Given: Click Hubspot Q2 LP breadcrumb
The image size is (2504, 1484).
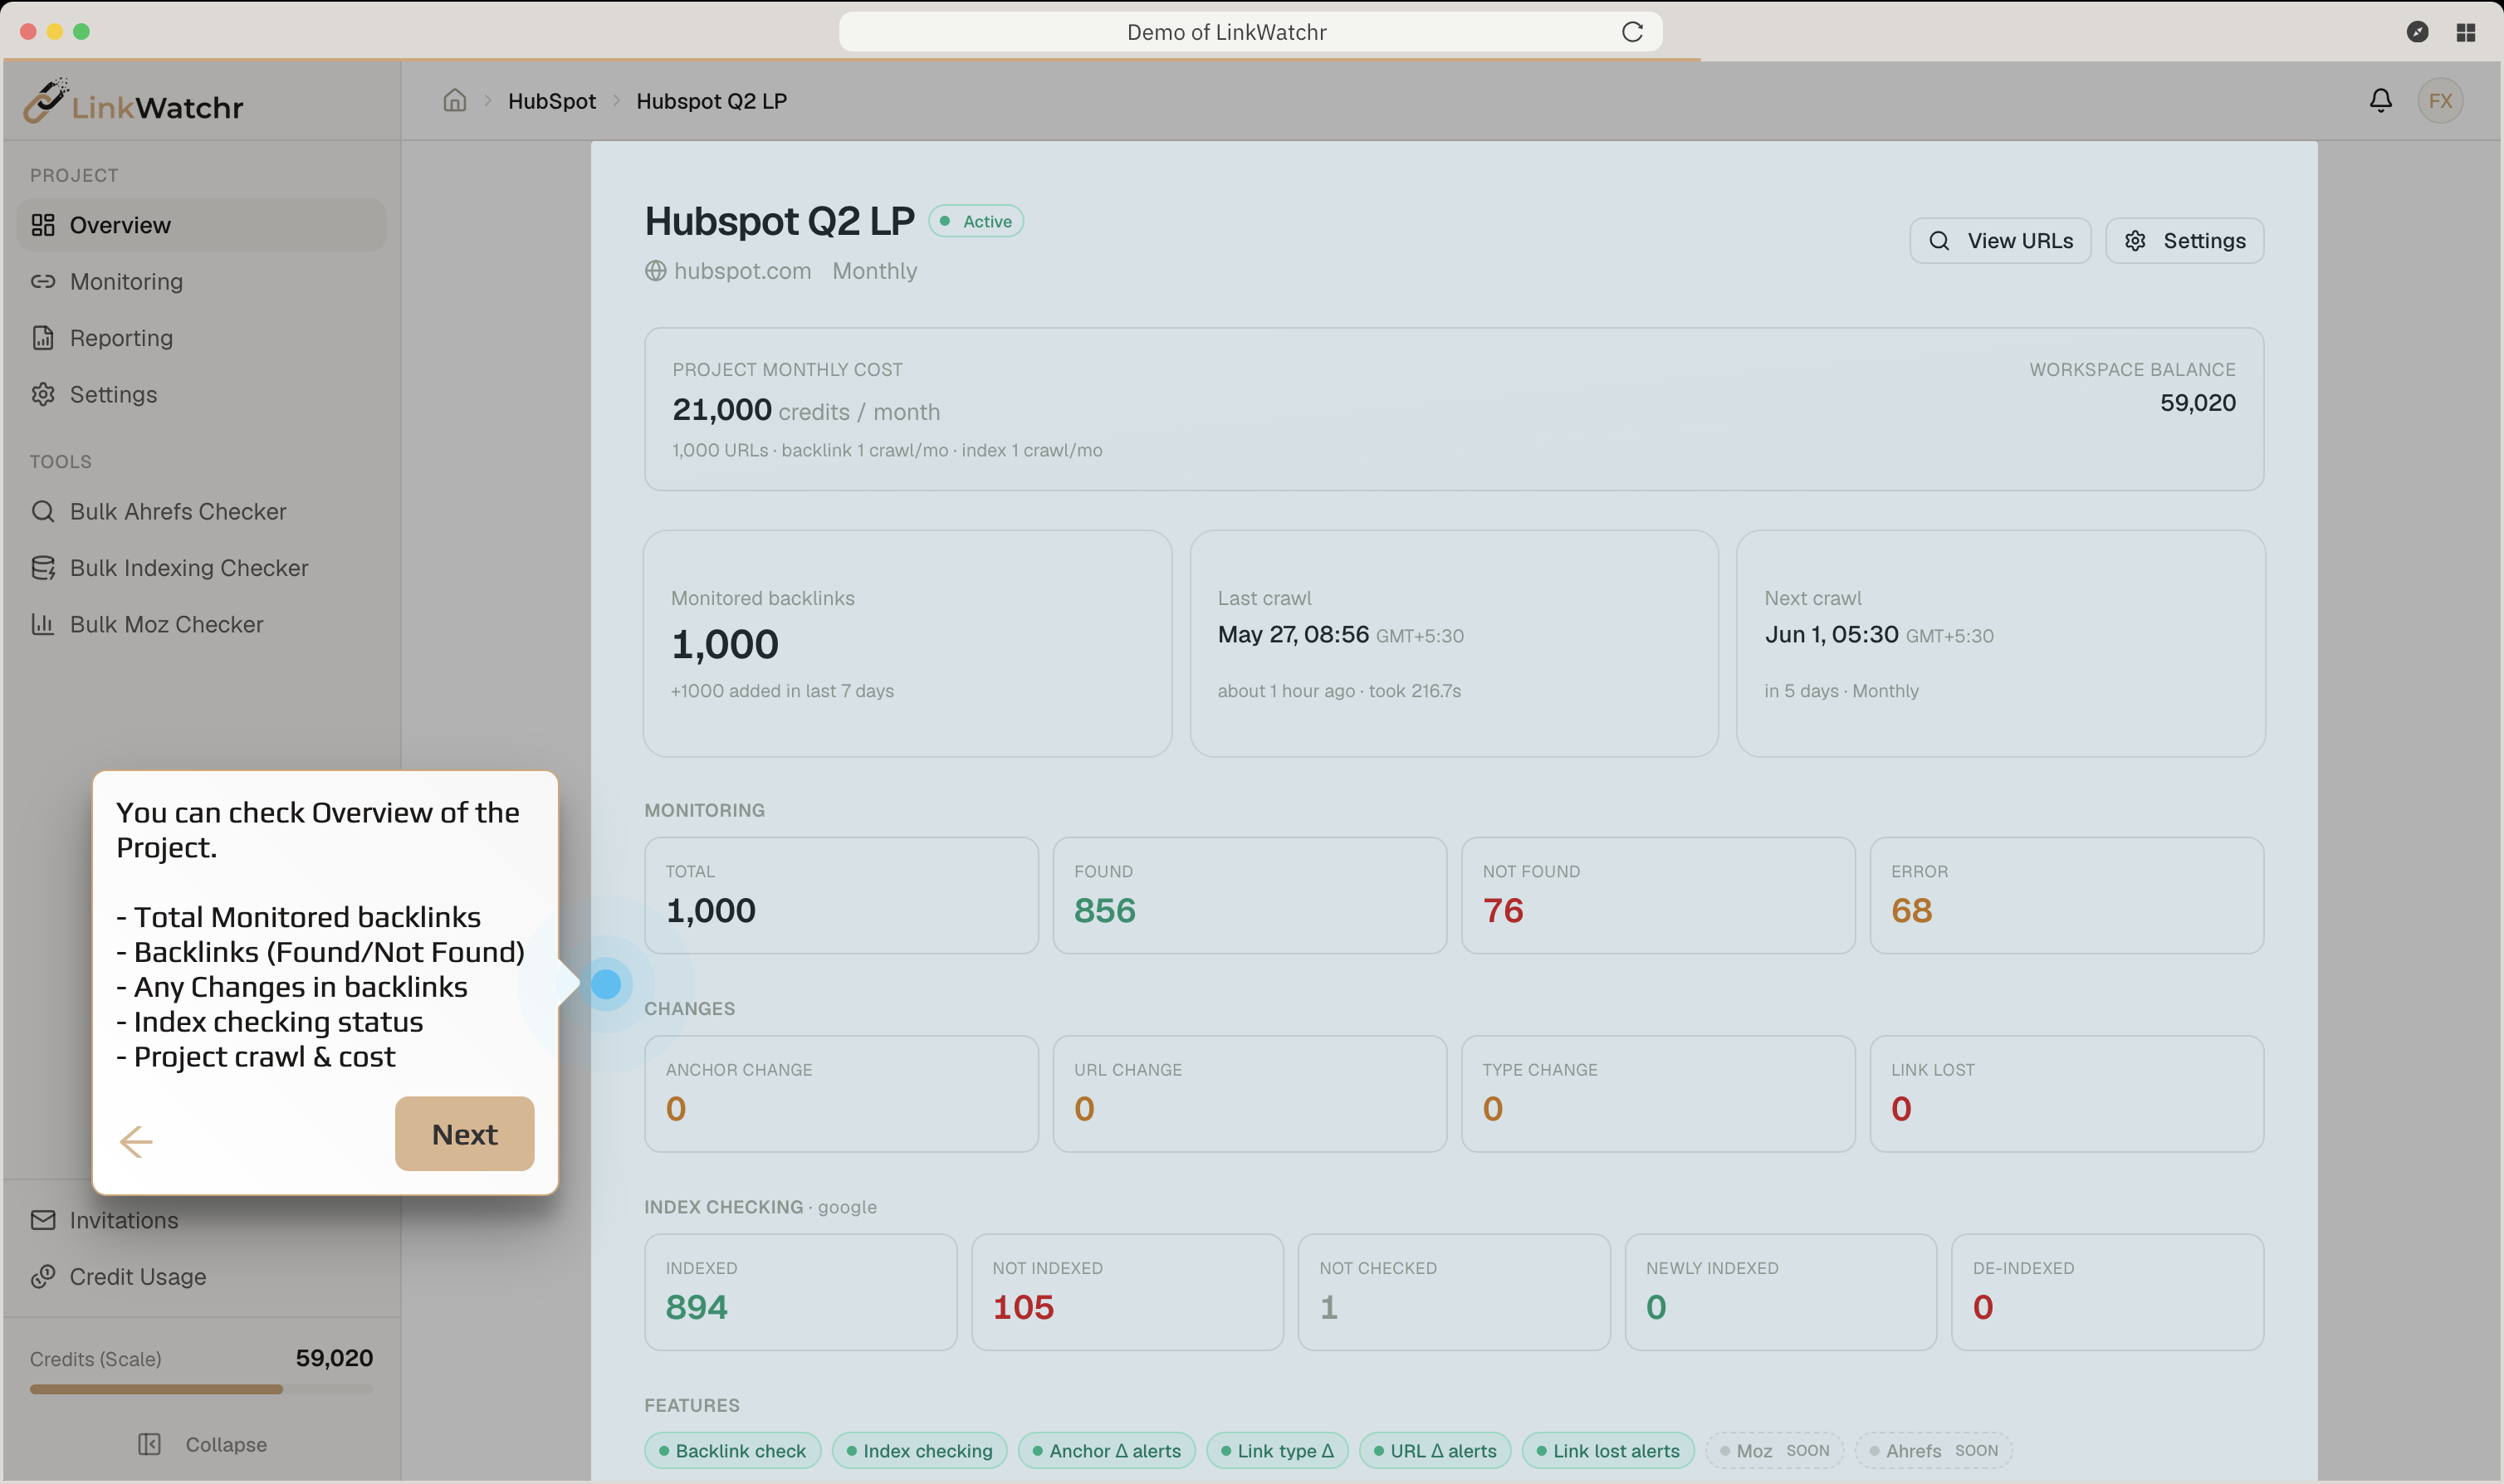Looking at the screenshot, I should [712, 101].
